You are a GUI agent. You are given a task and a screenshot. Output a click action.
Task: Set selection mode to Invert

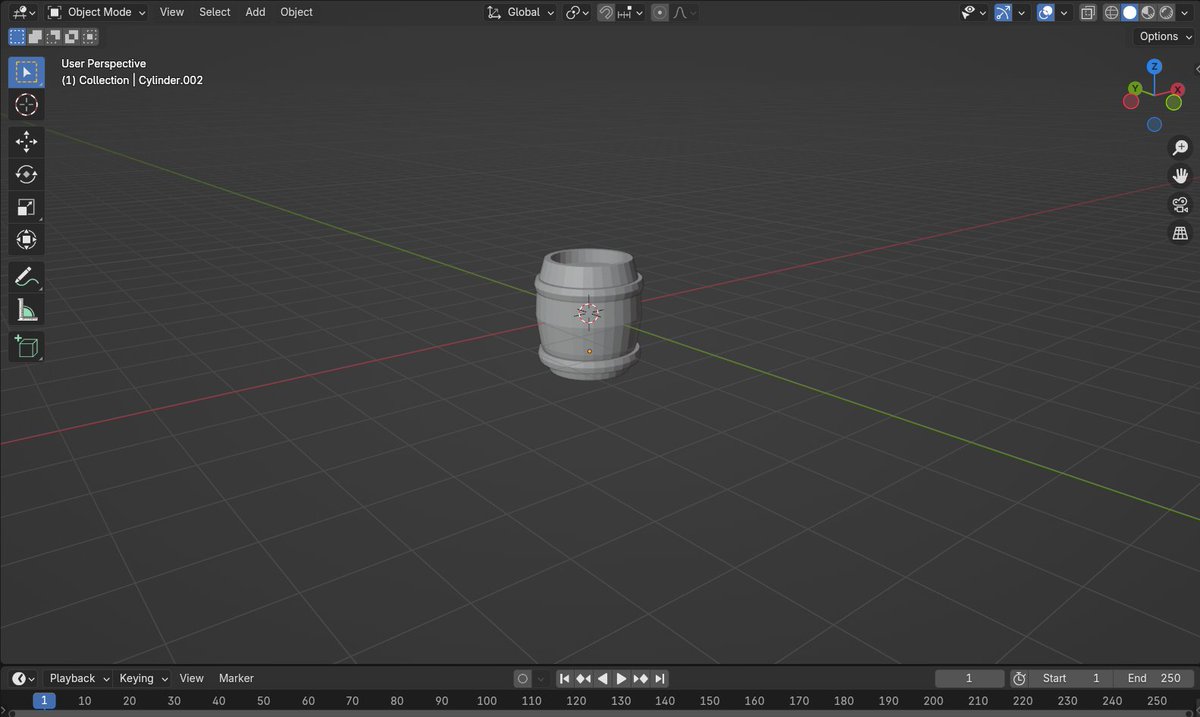(x=72, y=37)
